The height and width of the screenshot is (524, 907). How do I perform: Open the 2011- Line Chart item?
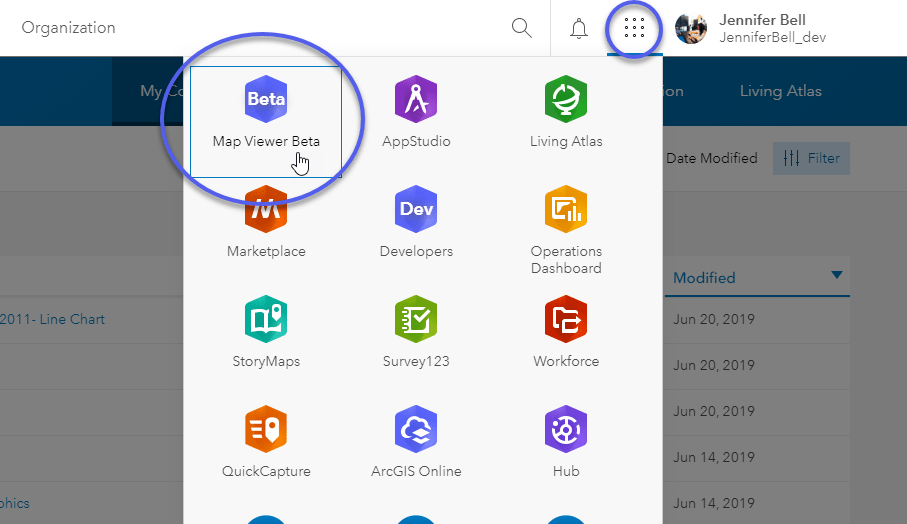tap(52, 319)
